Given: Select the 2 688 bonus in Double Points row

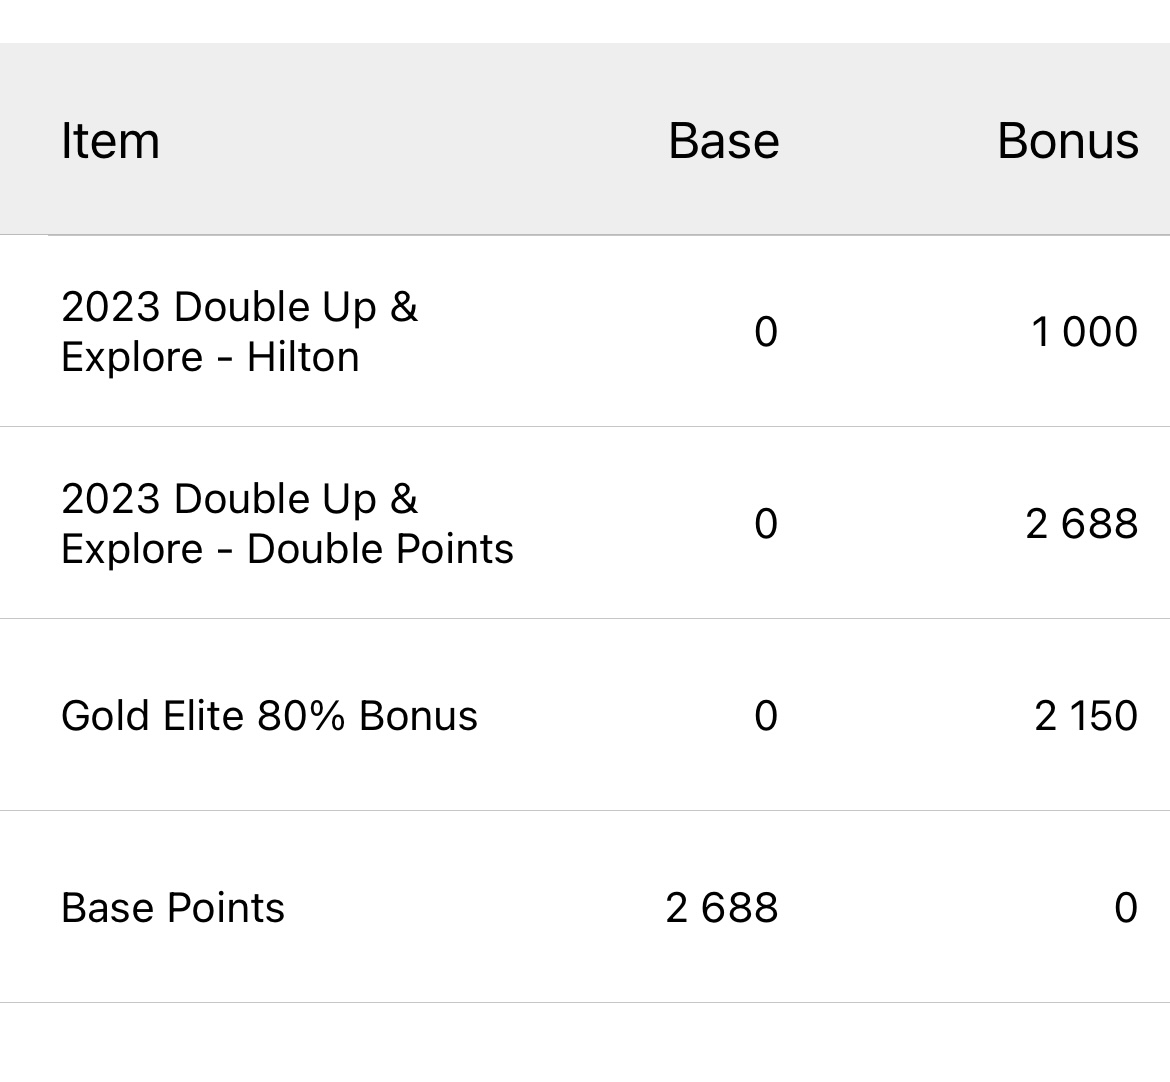Looking at the screenshot, I should point(1081,524).
